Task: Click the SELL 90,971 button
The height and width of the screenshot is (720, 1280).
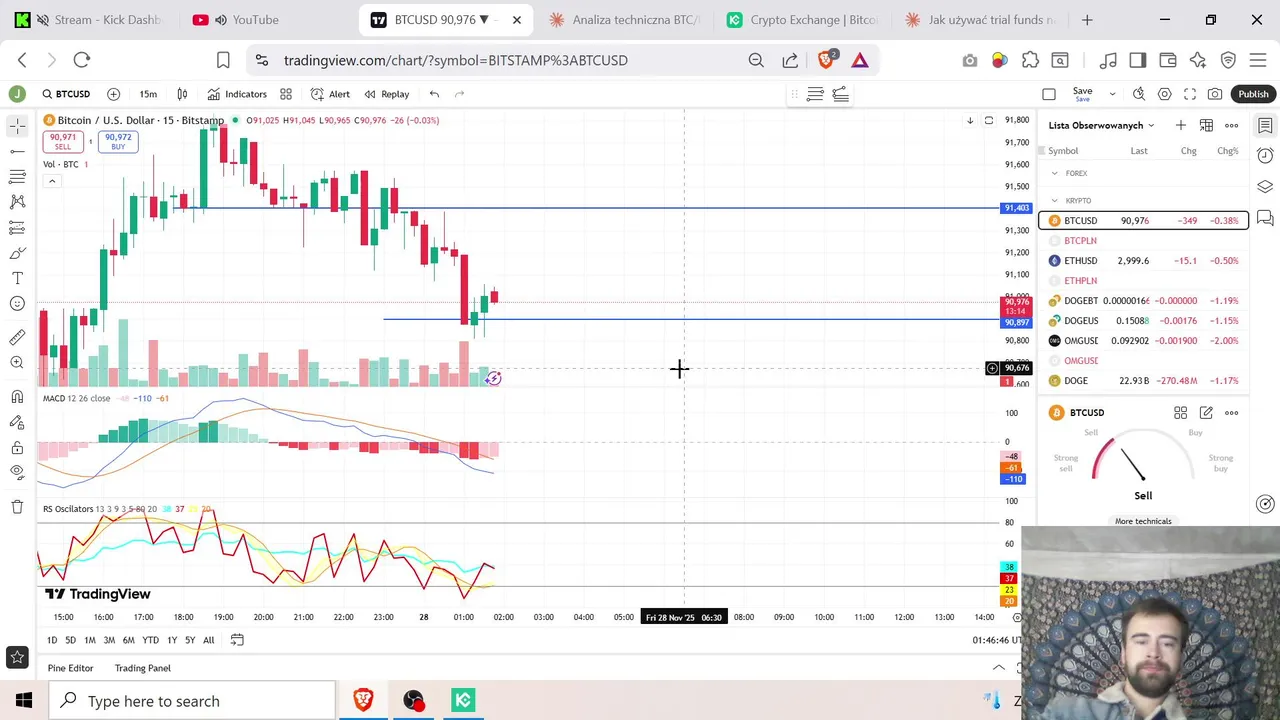Action: (63, 142)
